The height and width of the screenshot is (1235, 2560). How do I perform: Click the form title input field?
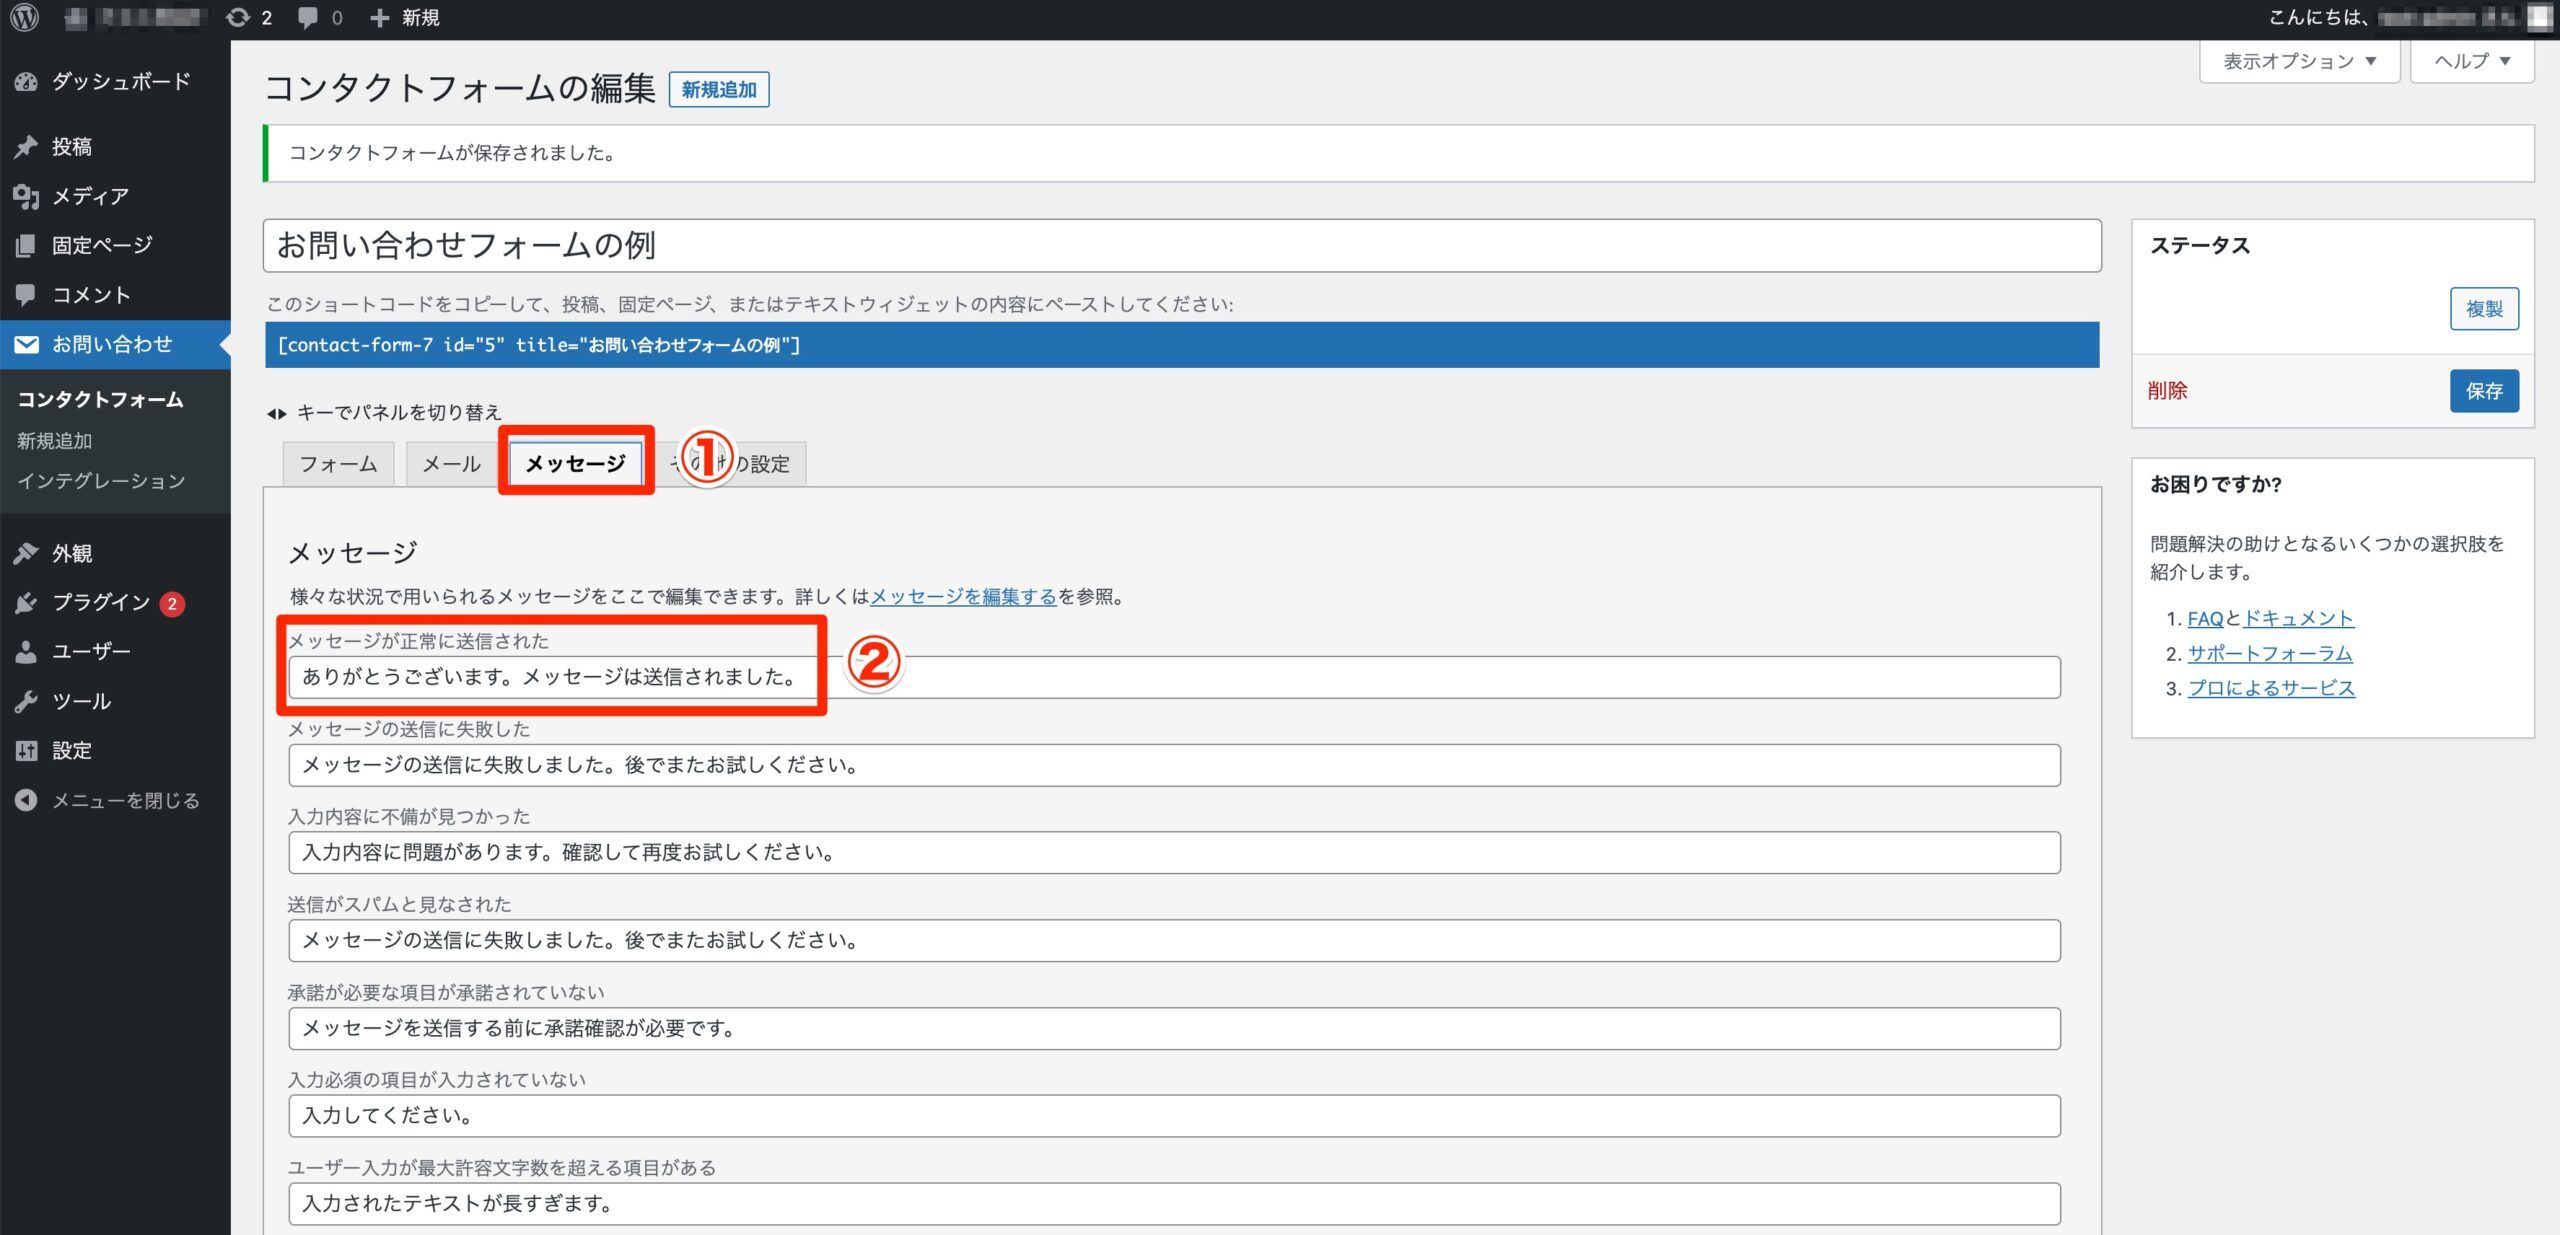coord(1181,246)
